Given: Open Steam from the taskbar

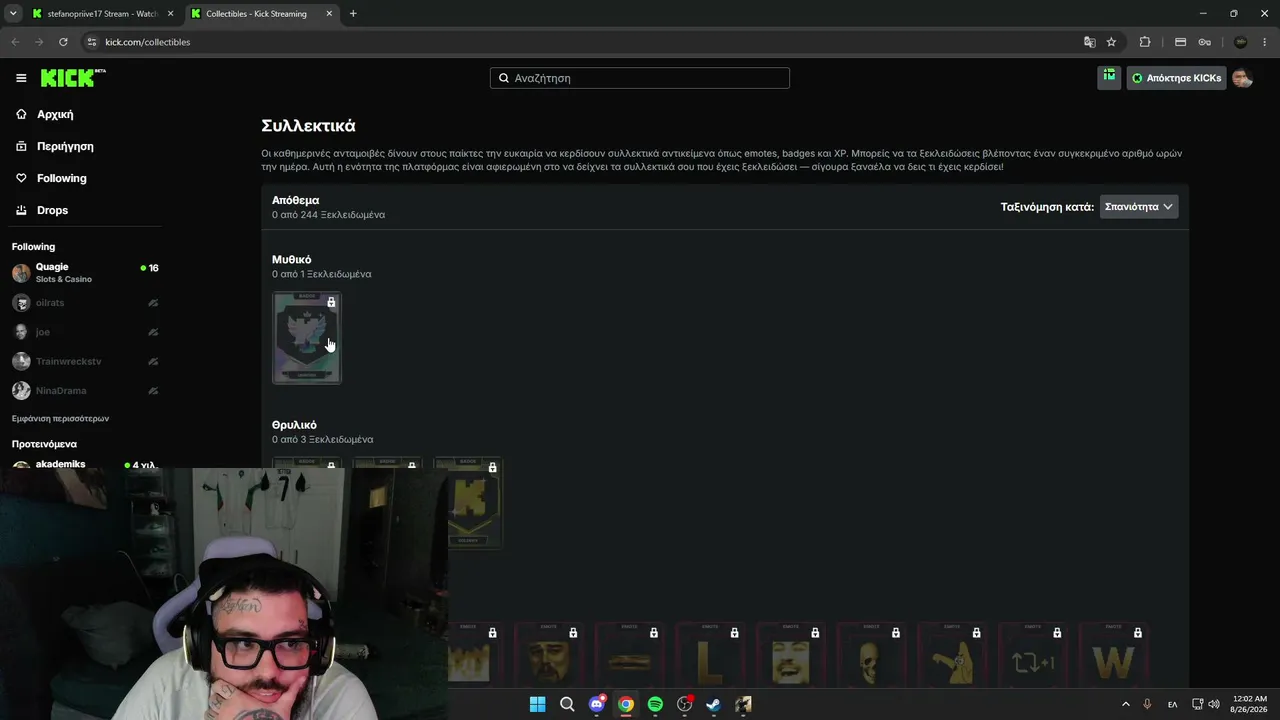Looking at the screenshot, I should click(x=713, y=704).
